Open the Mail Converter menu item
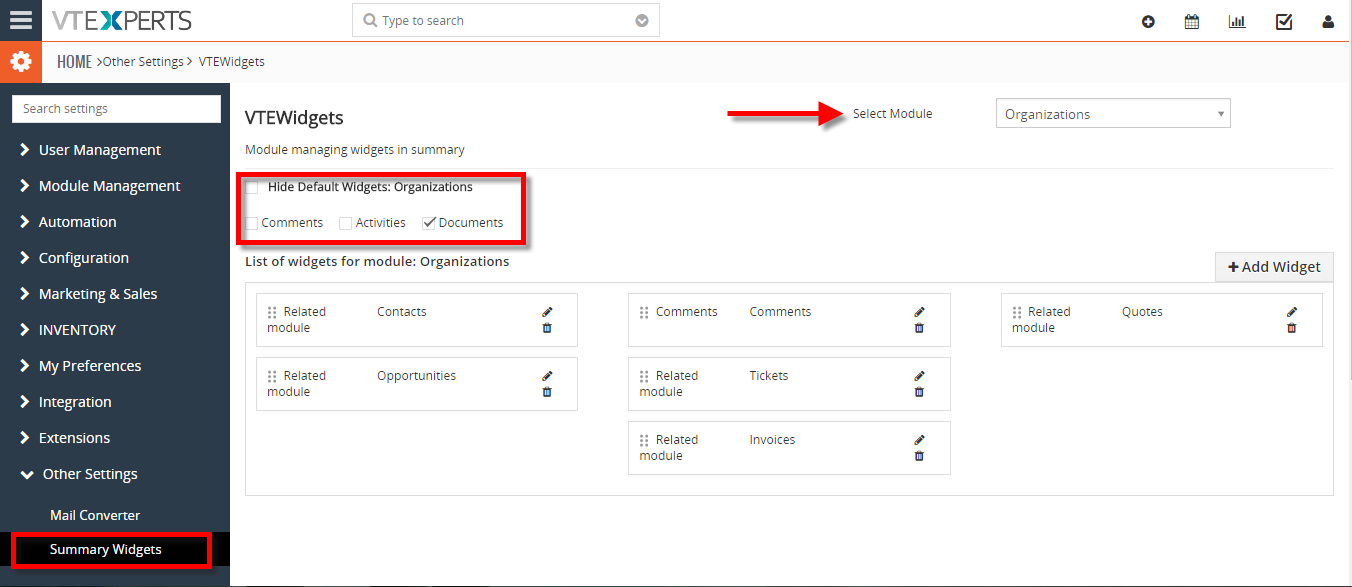Image resolution: width=1352 pixels, height=587 pixels. tap(95, 515)
